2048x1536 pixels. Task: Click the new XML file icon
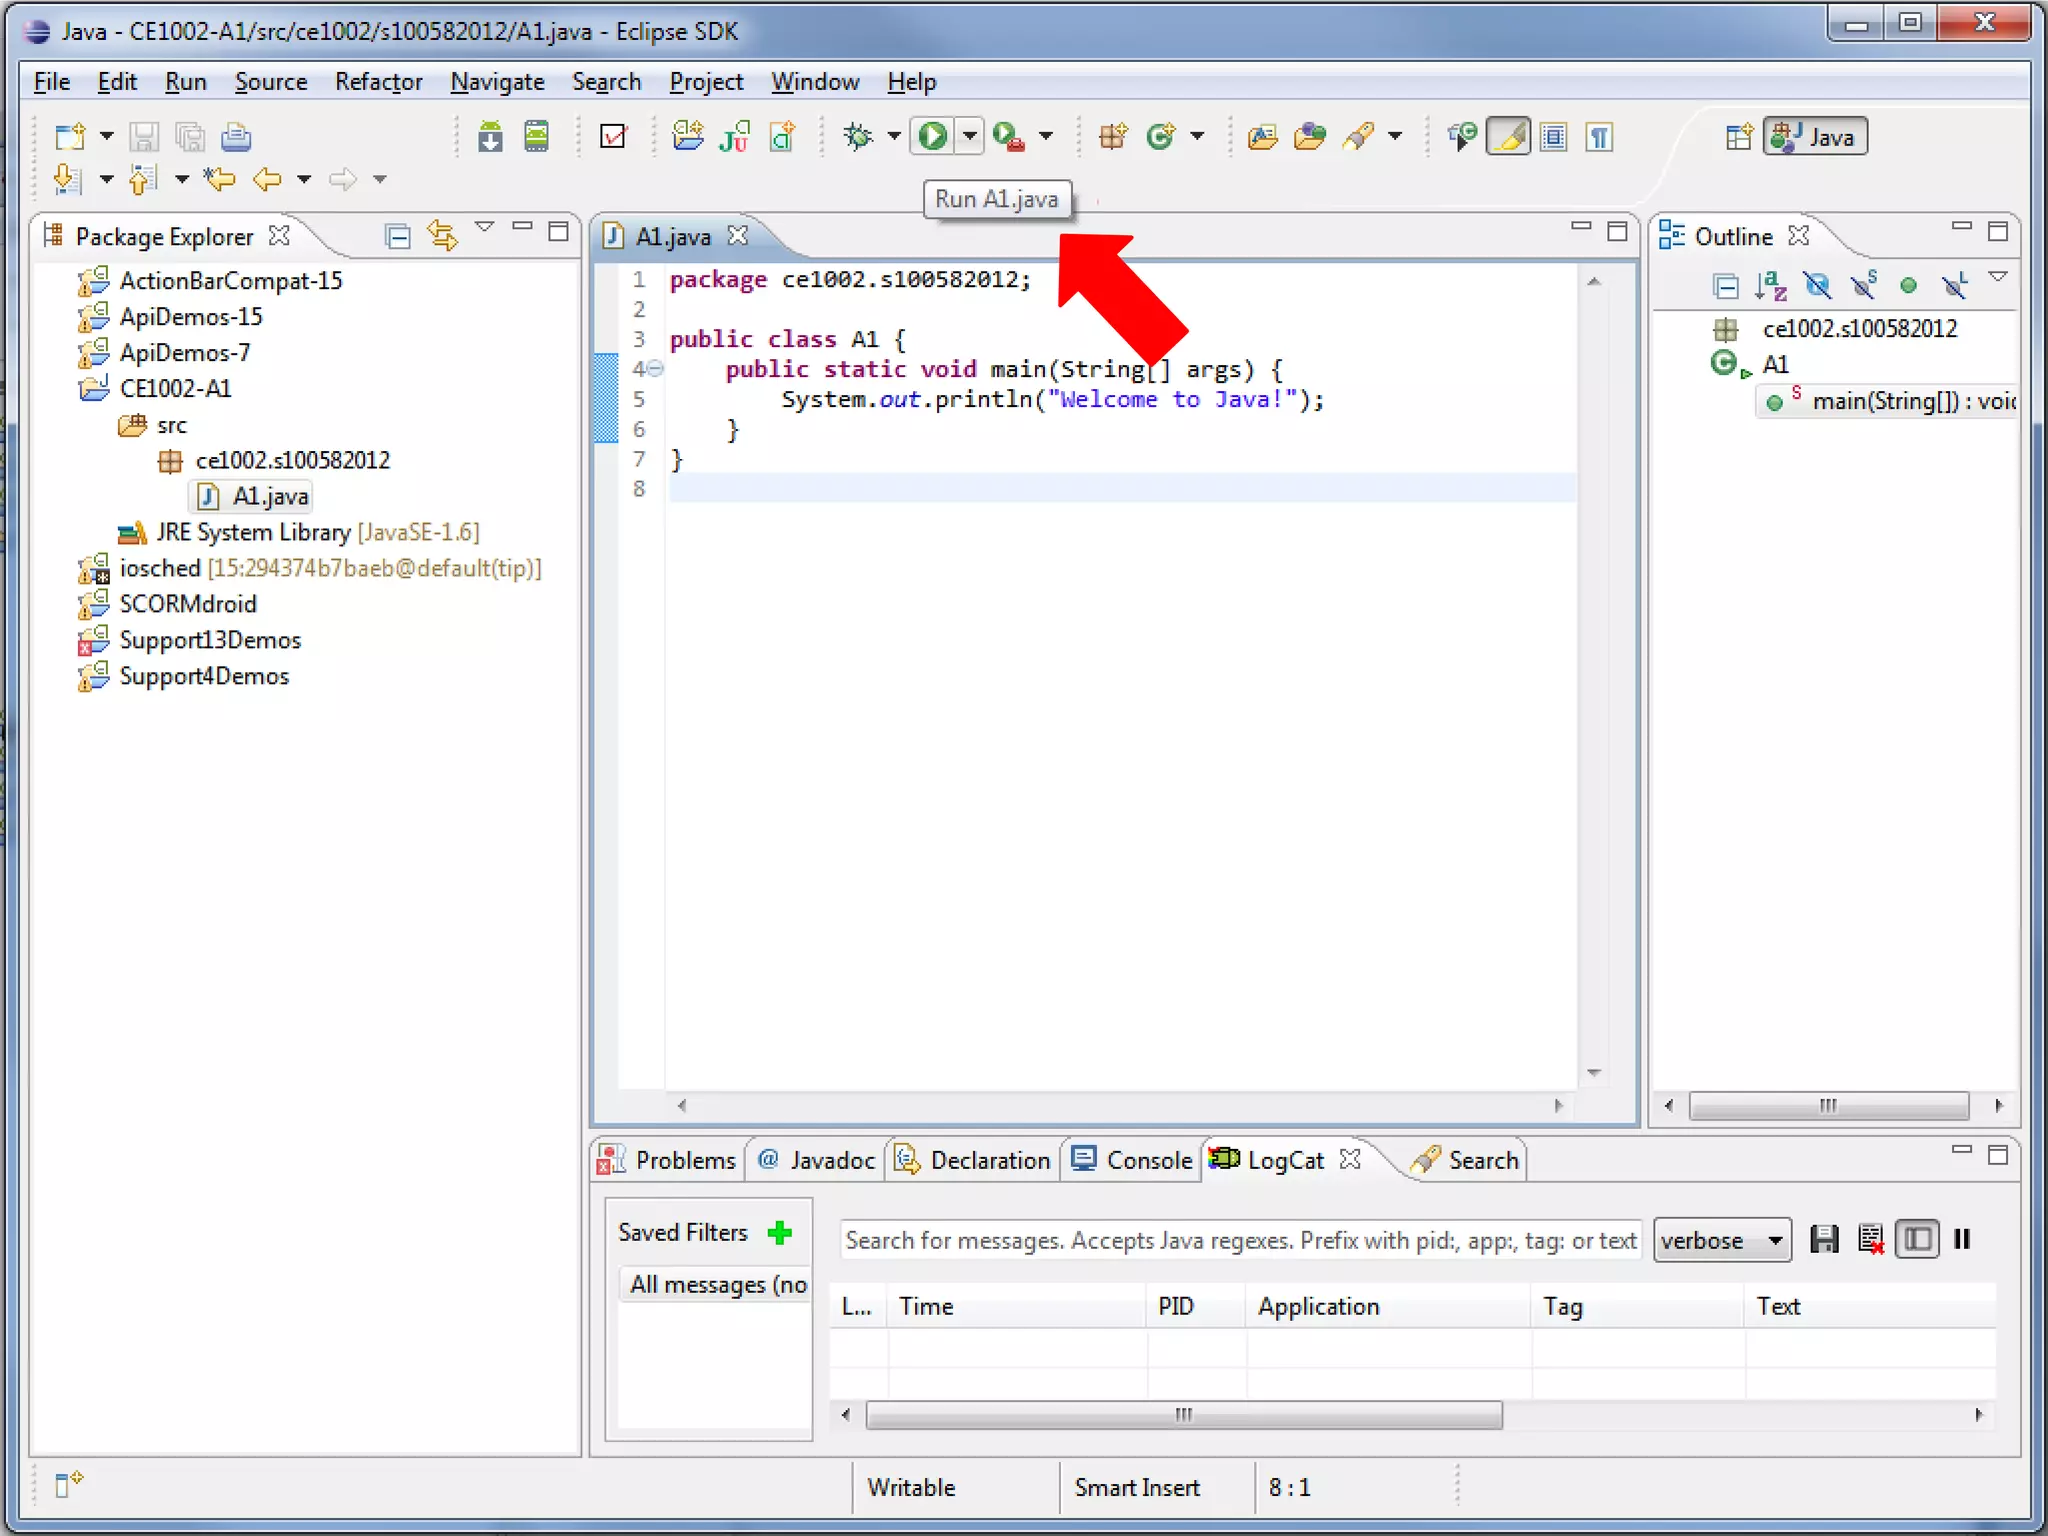coord(782,136)
